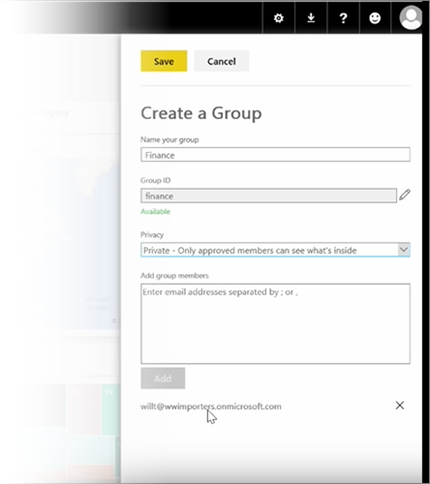Click the download arrow icon

point(311,18)
